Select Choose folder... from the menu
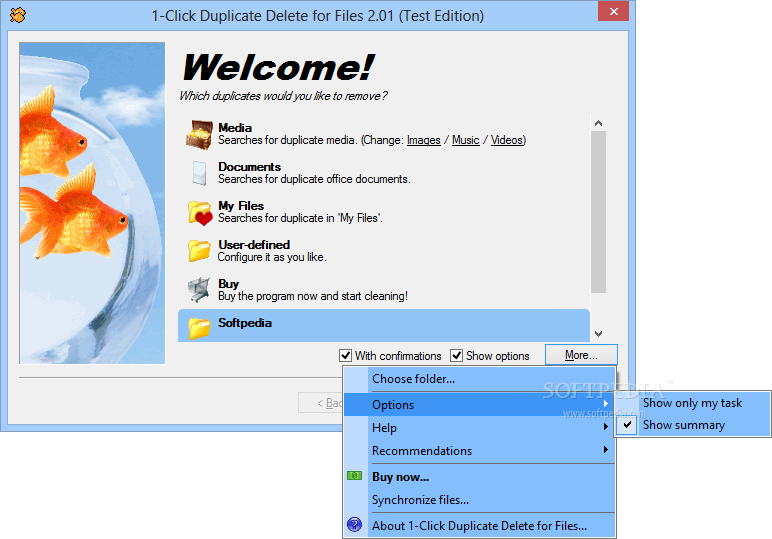 479,379
